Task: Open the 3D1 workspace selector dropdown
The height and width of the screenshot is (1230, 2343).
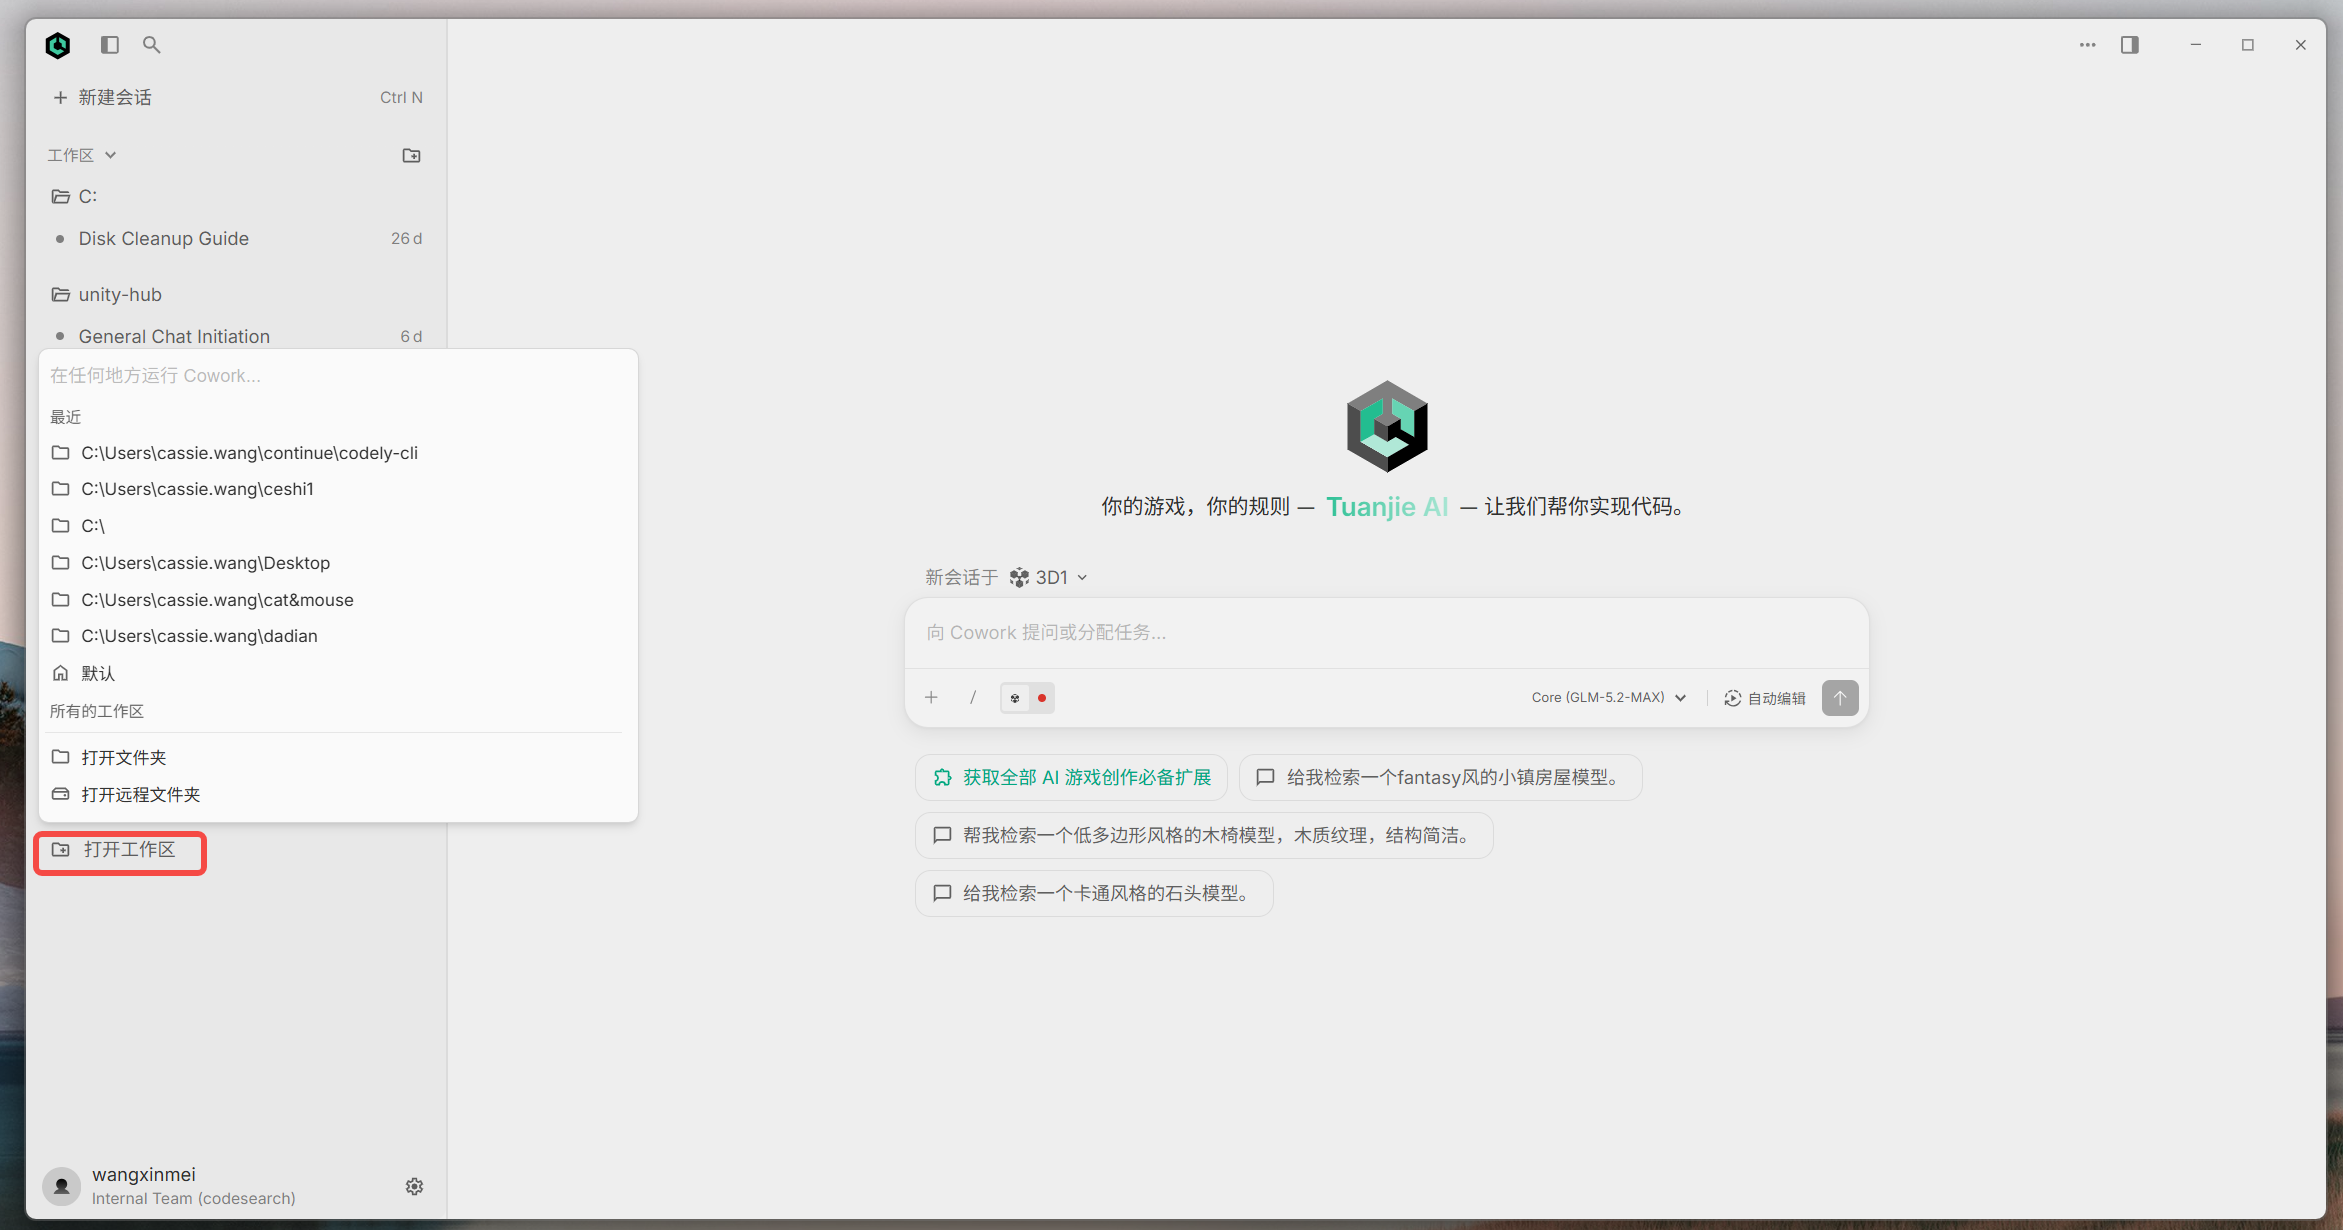Action: coord(1048,577)
